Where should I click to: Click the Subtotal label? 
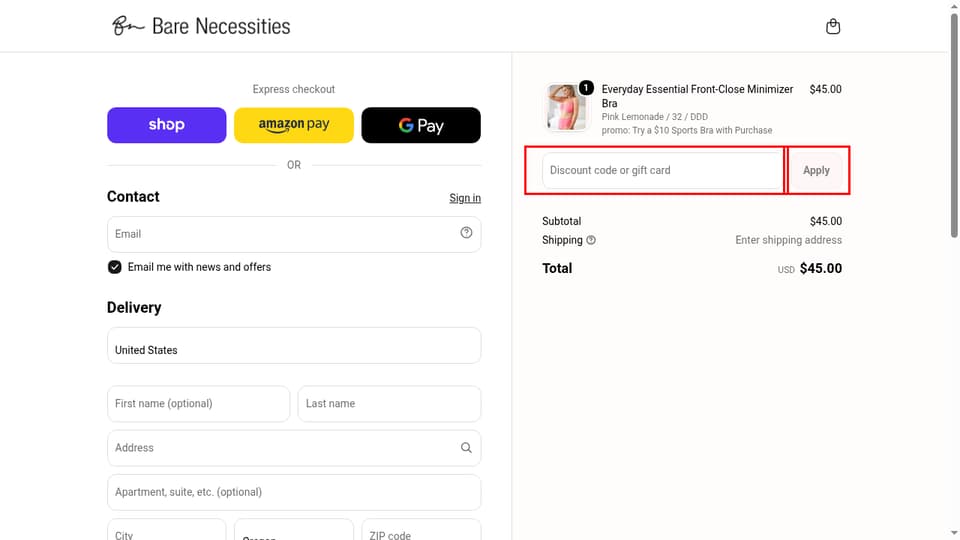[x=561, y=221]
